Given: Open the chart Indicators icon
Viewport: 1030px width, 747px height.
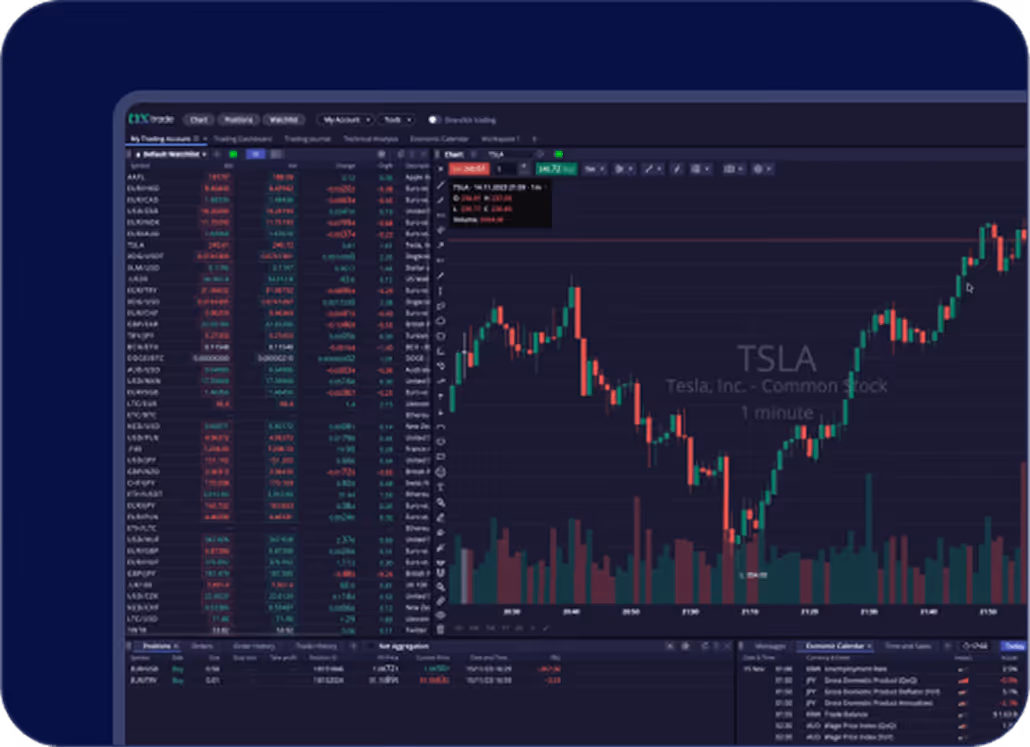Looking at the screenshot, I should tap(701, 169).
